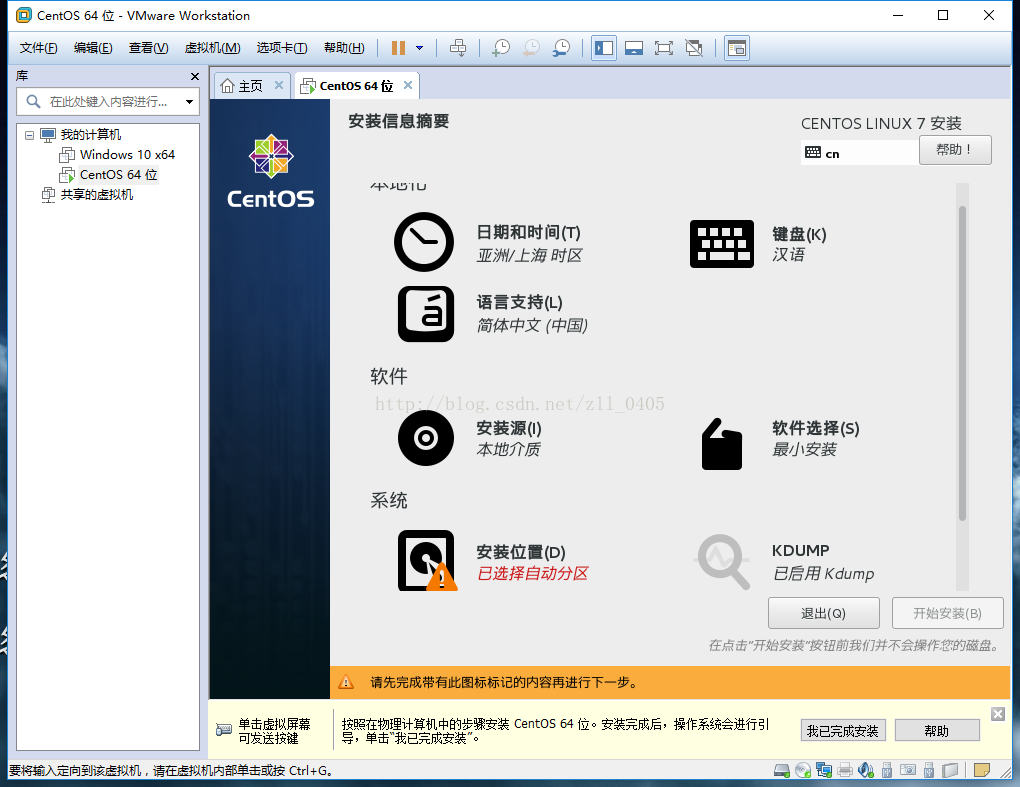Click the sound card status icon

click(x=866, y=771)
